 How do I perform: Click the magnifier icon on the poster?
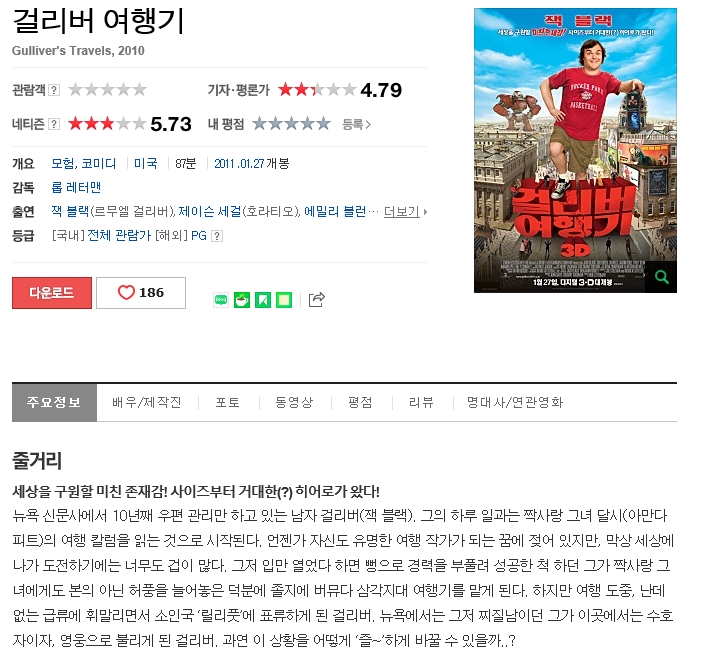(661, 276)
